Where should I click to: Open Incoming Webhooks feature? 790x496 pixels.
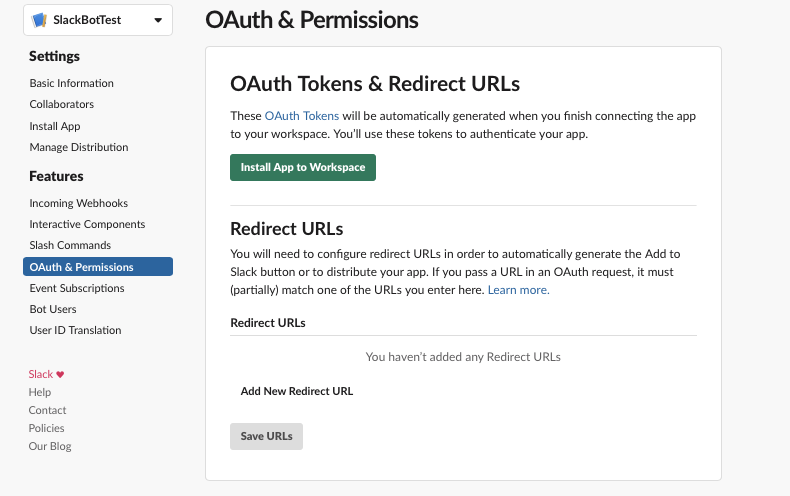(79, 203)
